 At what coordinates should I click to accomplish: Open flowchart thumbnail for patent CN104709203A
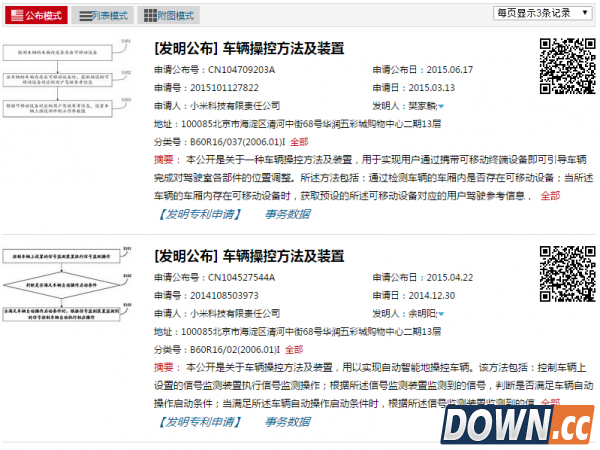click(67, 78)
